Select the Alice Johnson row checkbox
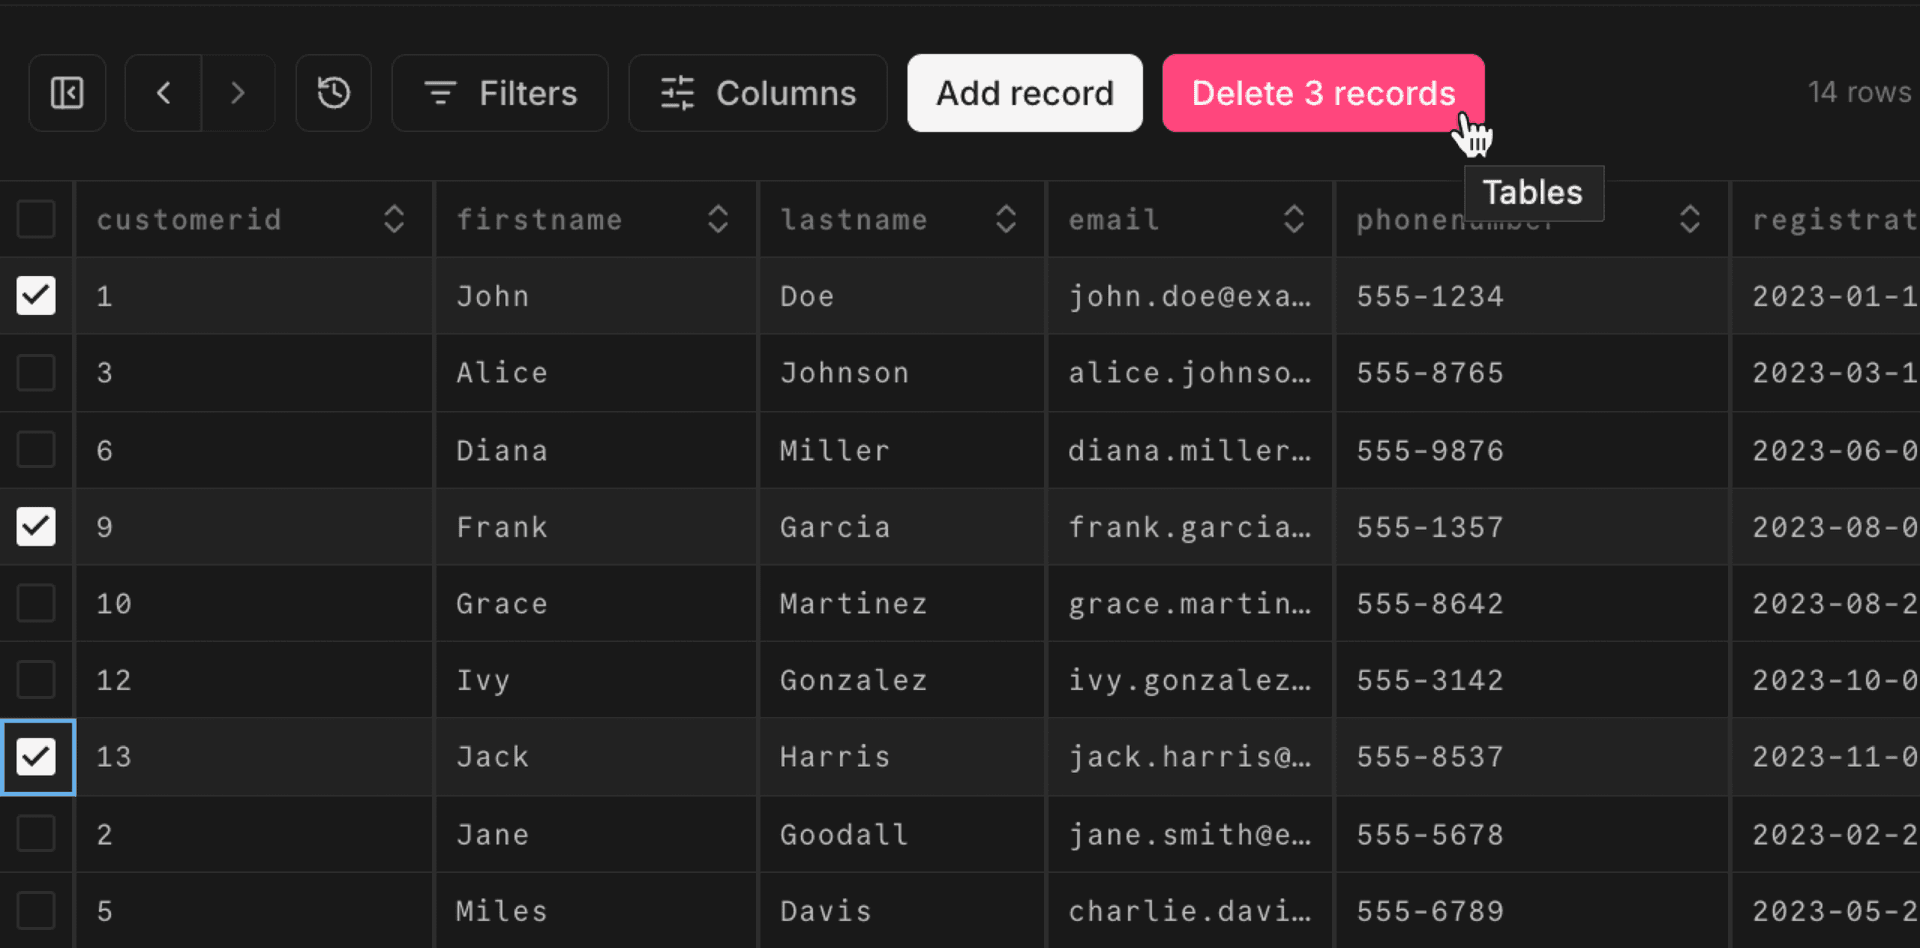Viewport: 1920px width, 948px height. click(37, 373)
